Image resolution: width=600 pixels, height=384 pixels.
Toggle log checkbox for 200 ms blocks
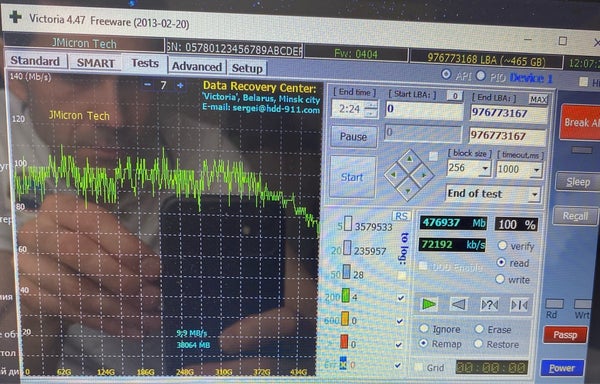click(401, 298)
